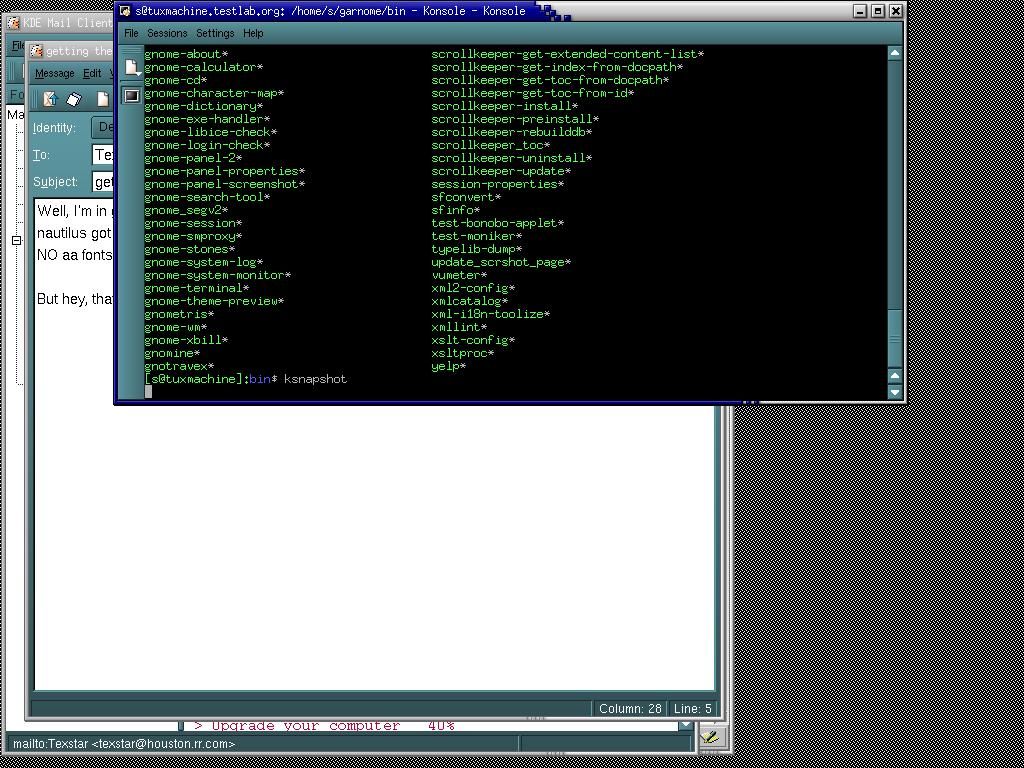This screenshot has width=1024, height=768.
Task: Open the Konsole File menu
Action: [x=131, y=33]
